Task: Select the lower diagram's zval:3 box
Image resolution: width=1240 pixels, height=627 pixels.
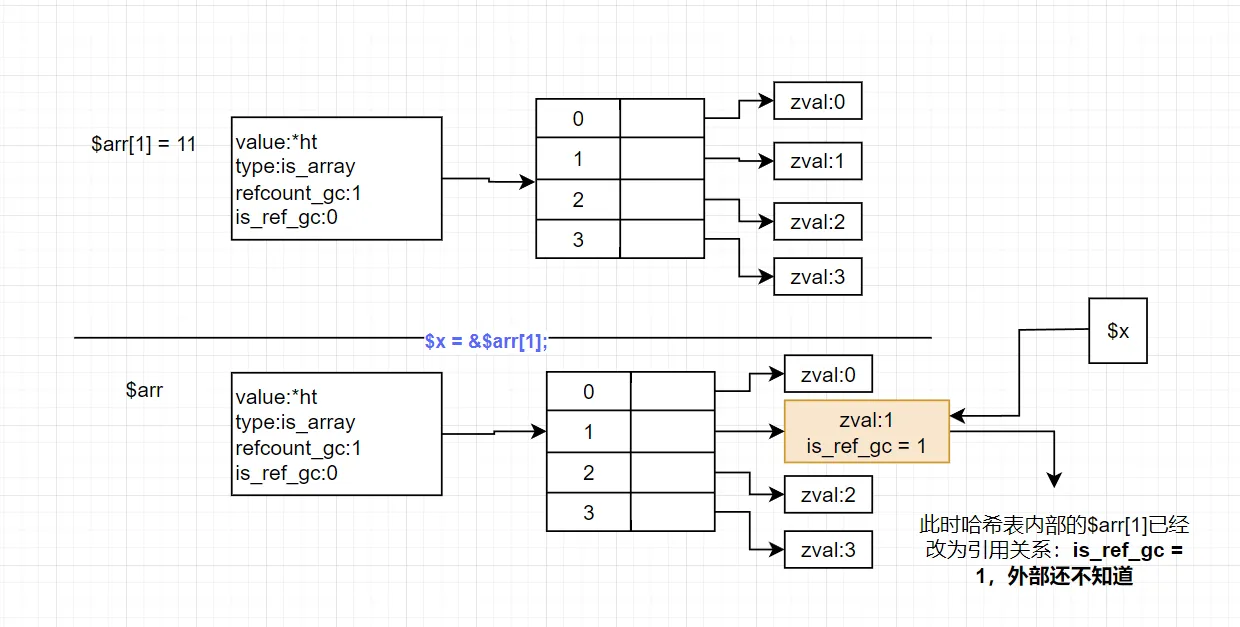Action: tap(828, 549)
